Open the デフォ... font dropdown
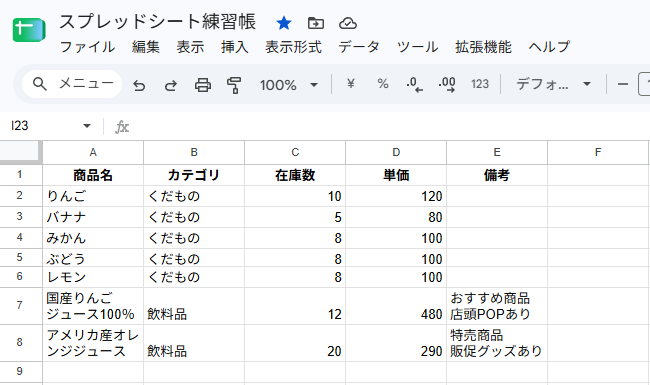650x385 pixels. [x=553, y=84]
